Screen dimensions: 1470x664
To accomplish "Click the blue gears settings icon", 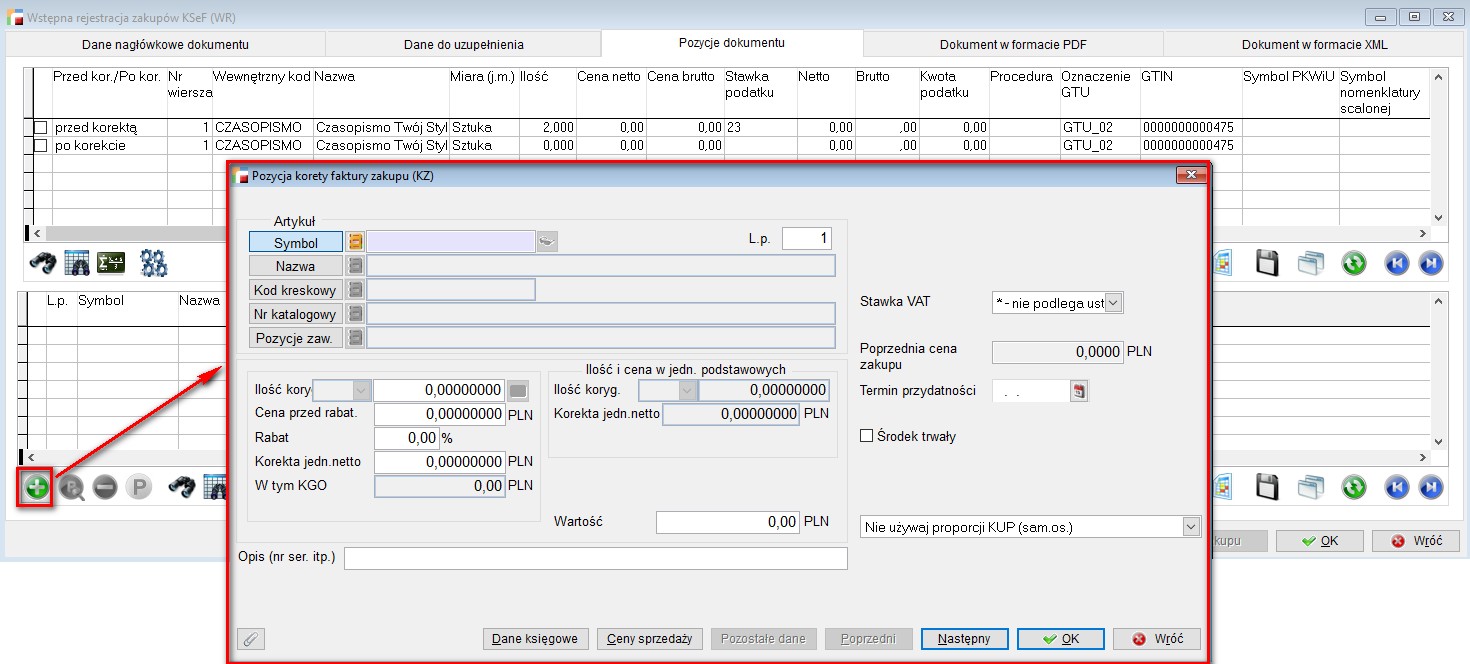I will point(153,263).
